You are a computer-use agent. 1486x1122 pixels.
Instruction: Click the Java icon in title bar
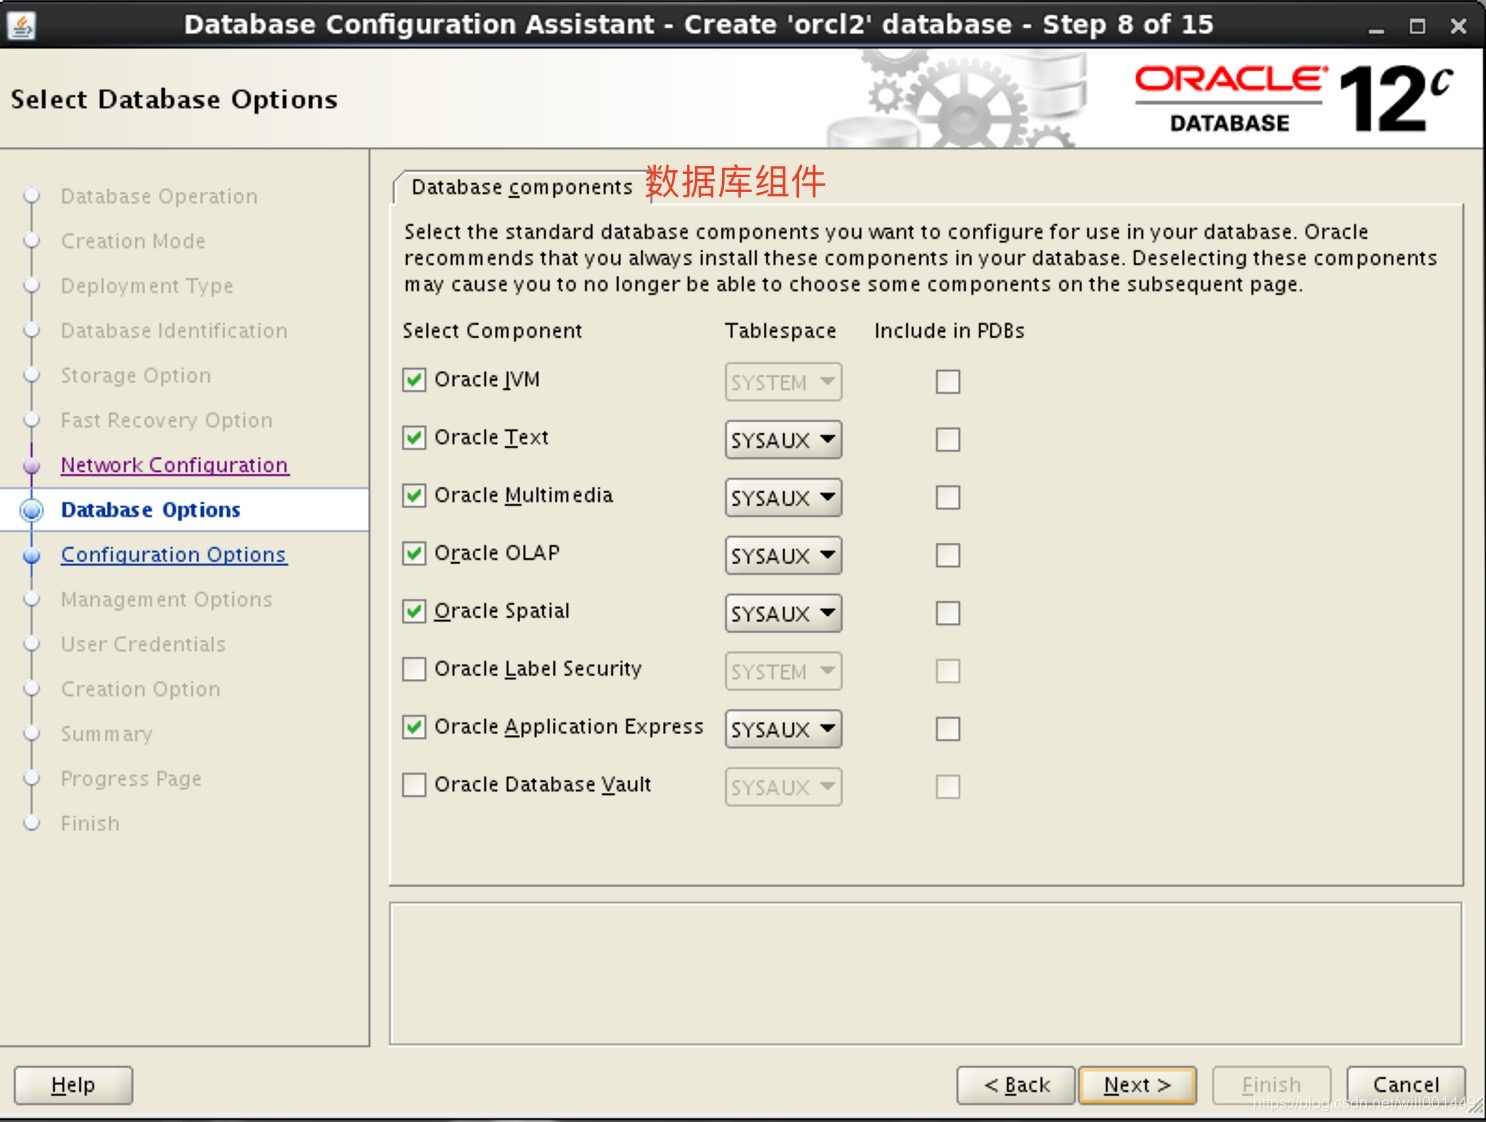coord(21,25)
